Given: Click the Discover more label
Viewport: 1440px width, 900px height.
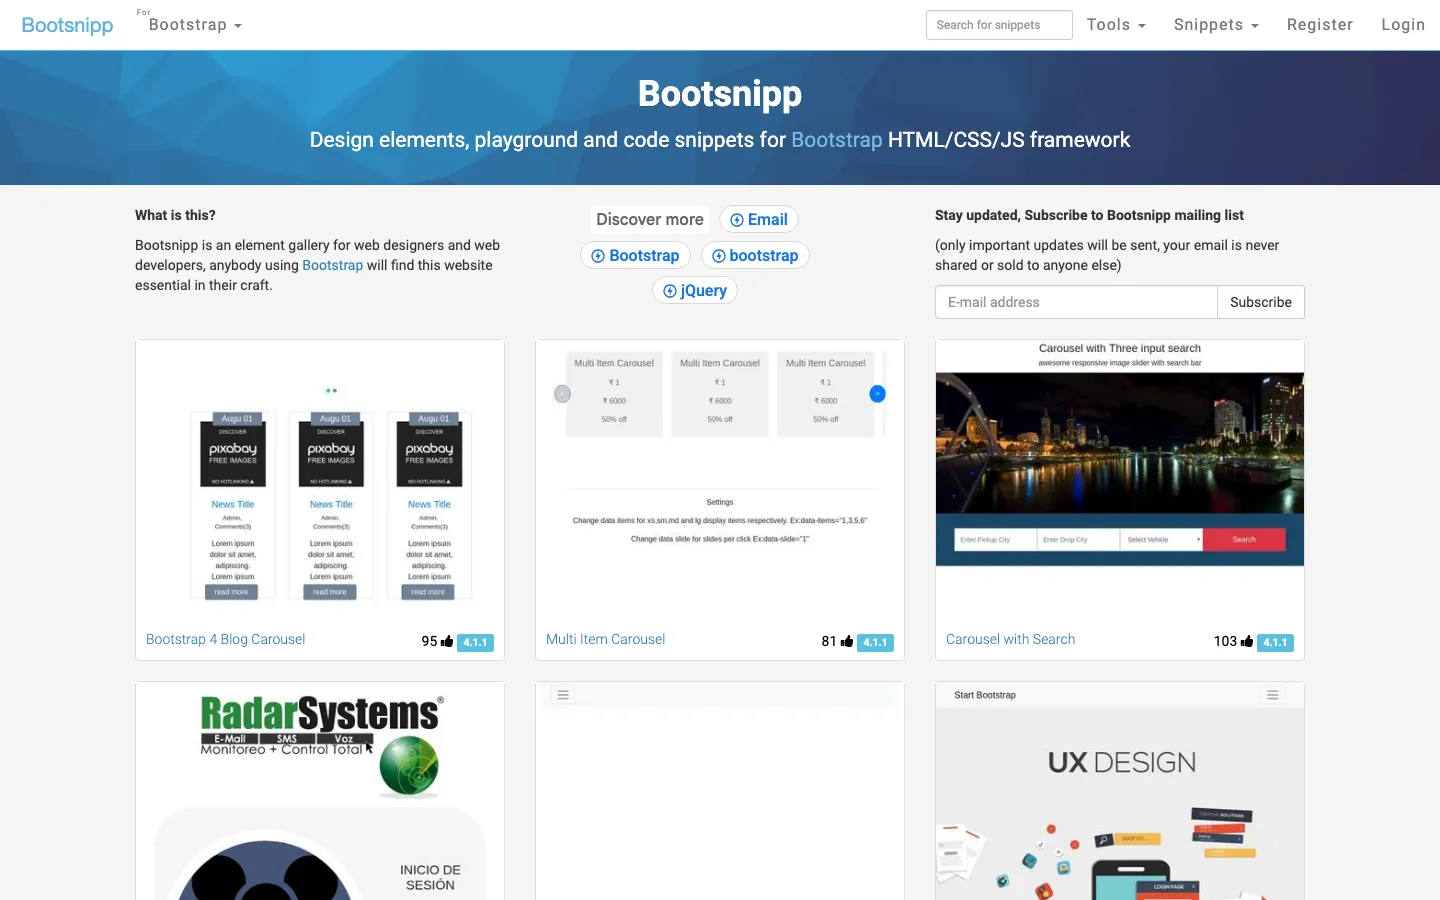Looking at the screenshot, I should click(x=650, y=220).
